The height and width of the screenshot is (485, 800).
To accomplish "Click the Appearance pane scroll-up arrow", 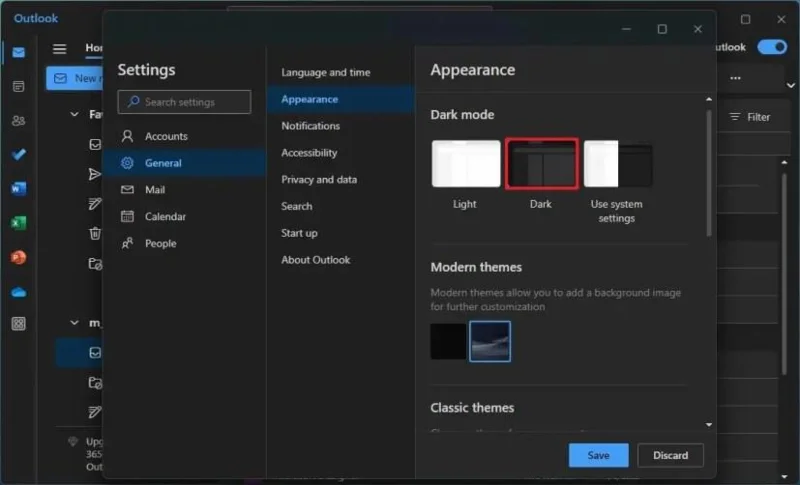I will pyautogui.click(x=709, y=99).
